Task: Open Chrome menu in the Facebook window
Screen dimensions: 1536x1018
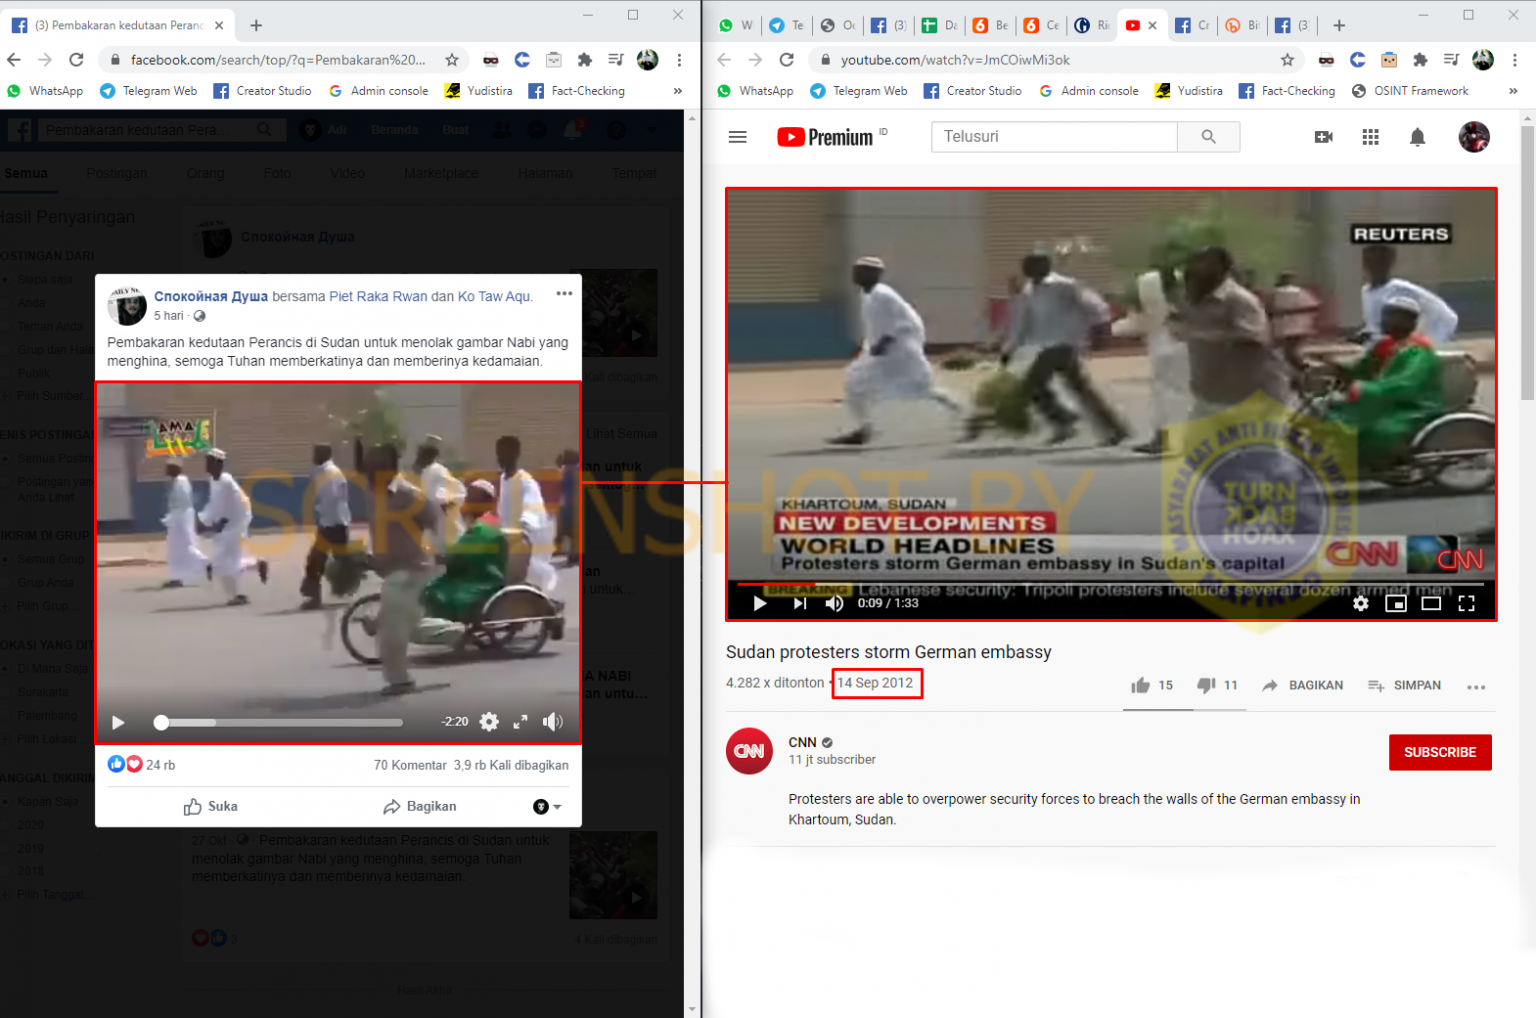Action: click(x=679, y=60)
